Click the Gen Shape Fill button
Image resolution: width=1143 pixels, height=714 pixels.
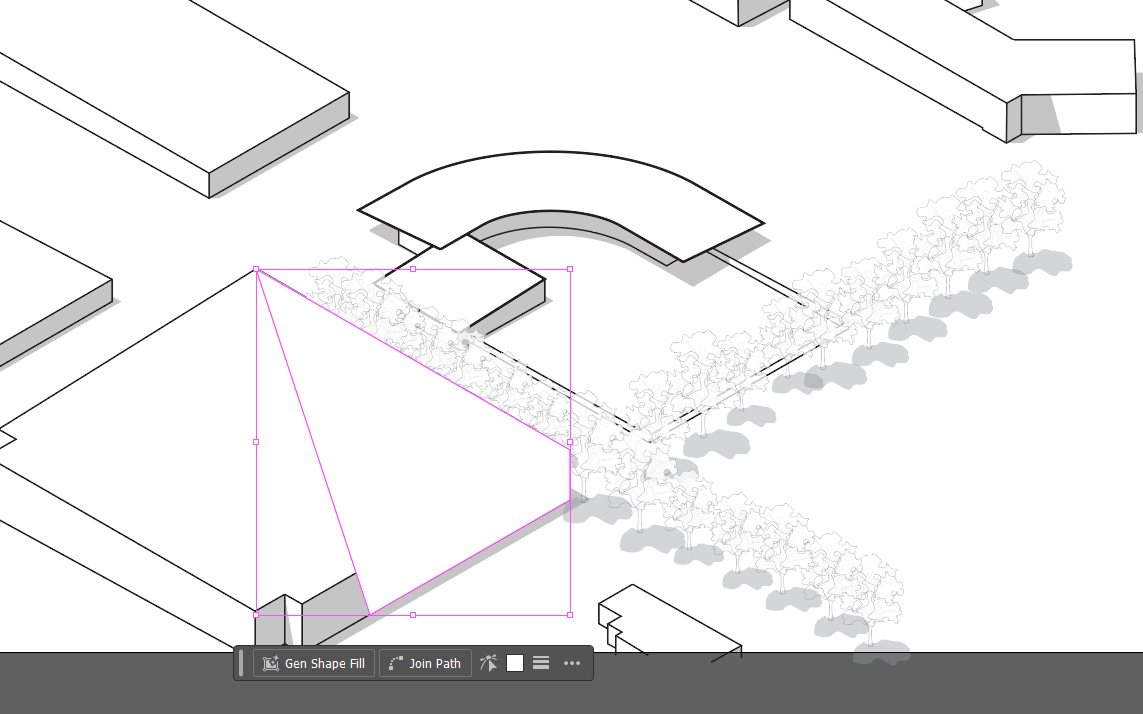(x=313, y=663)
